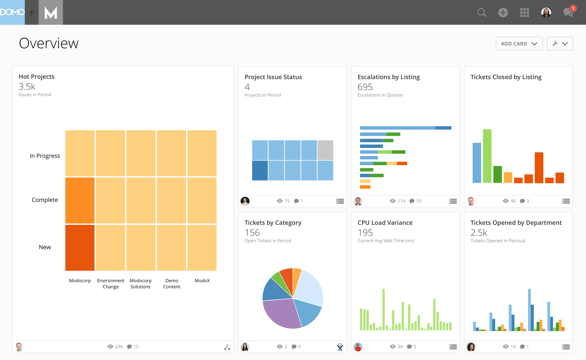The height and width of the screenshot is (360, 586).
Task: Open the Tickets by Category card title
Action: (273, 223)
